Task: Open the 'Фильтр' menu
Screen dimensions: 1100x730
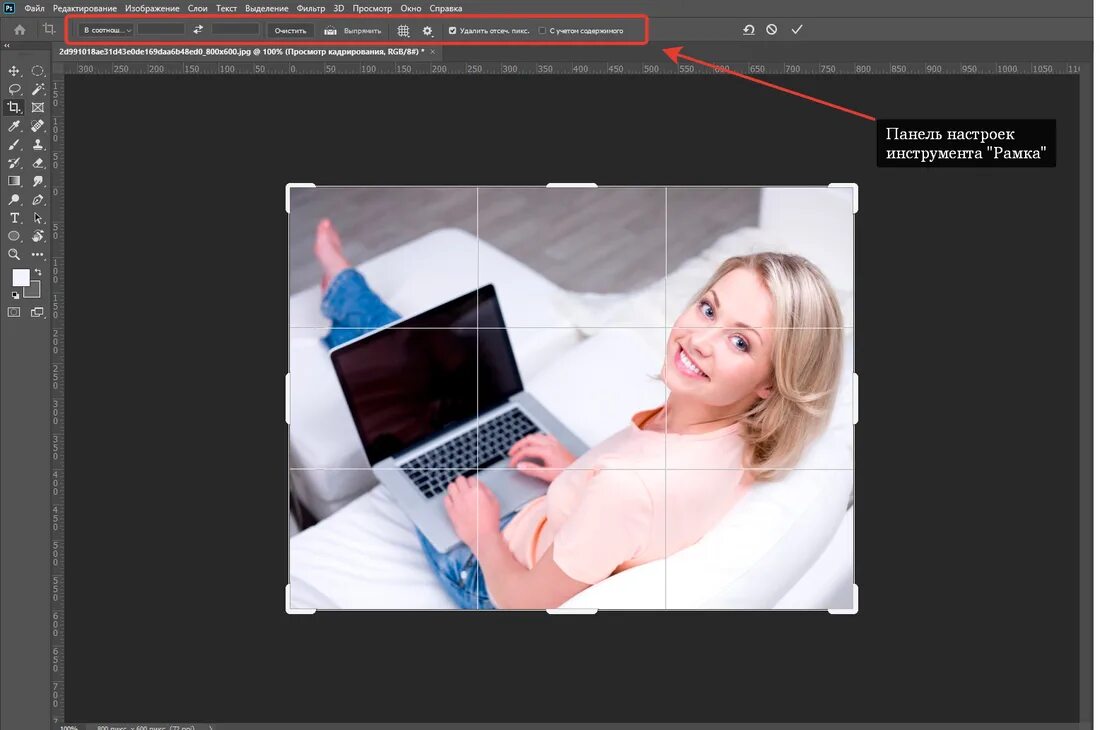Action: (311, 8)
